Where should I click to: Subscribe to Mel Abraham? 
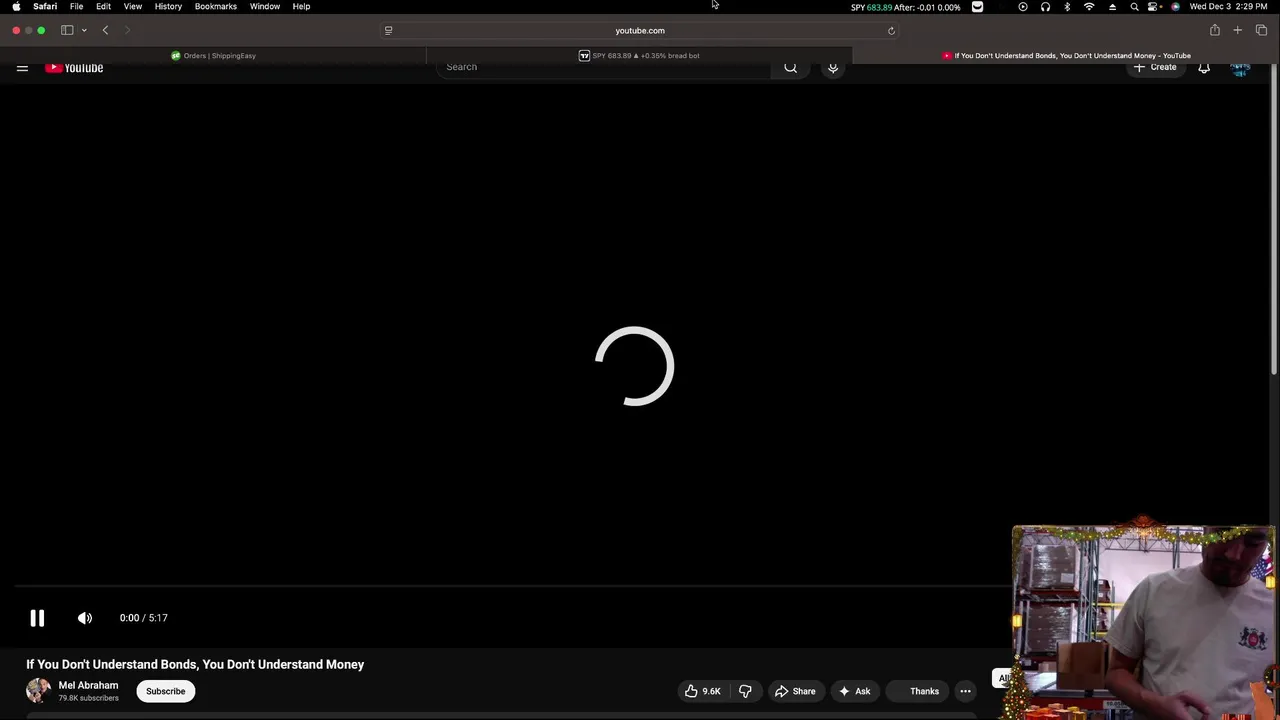[x=166, y=691]
